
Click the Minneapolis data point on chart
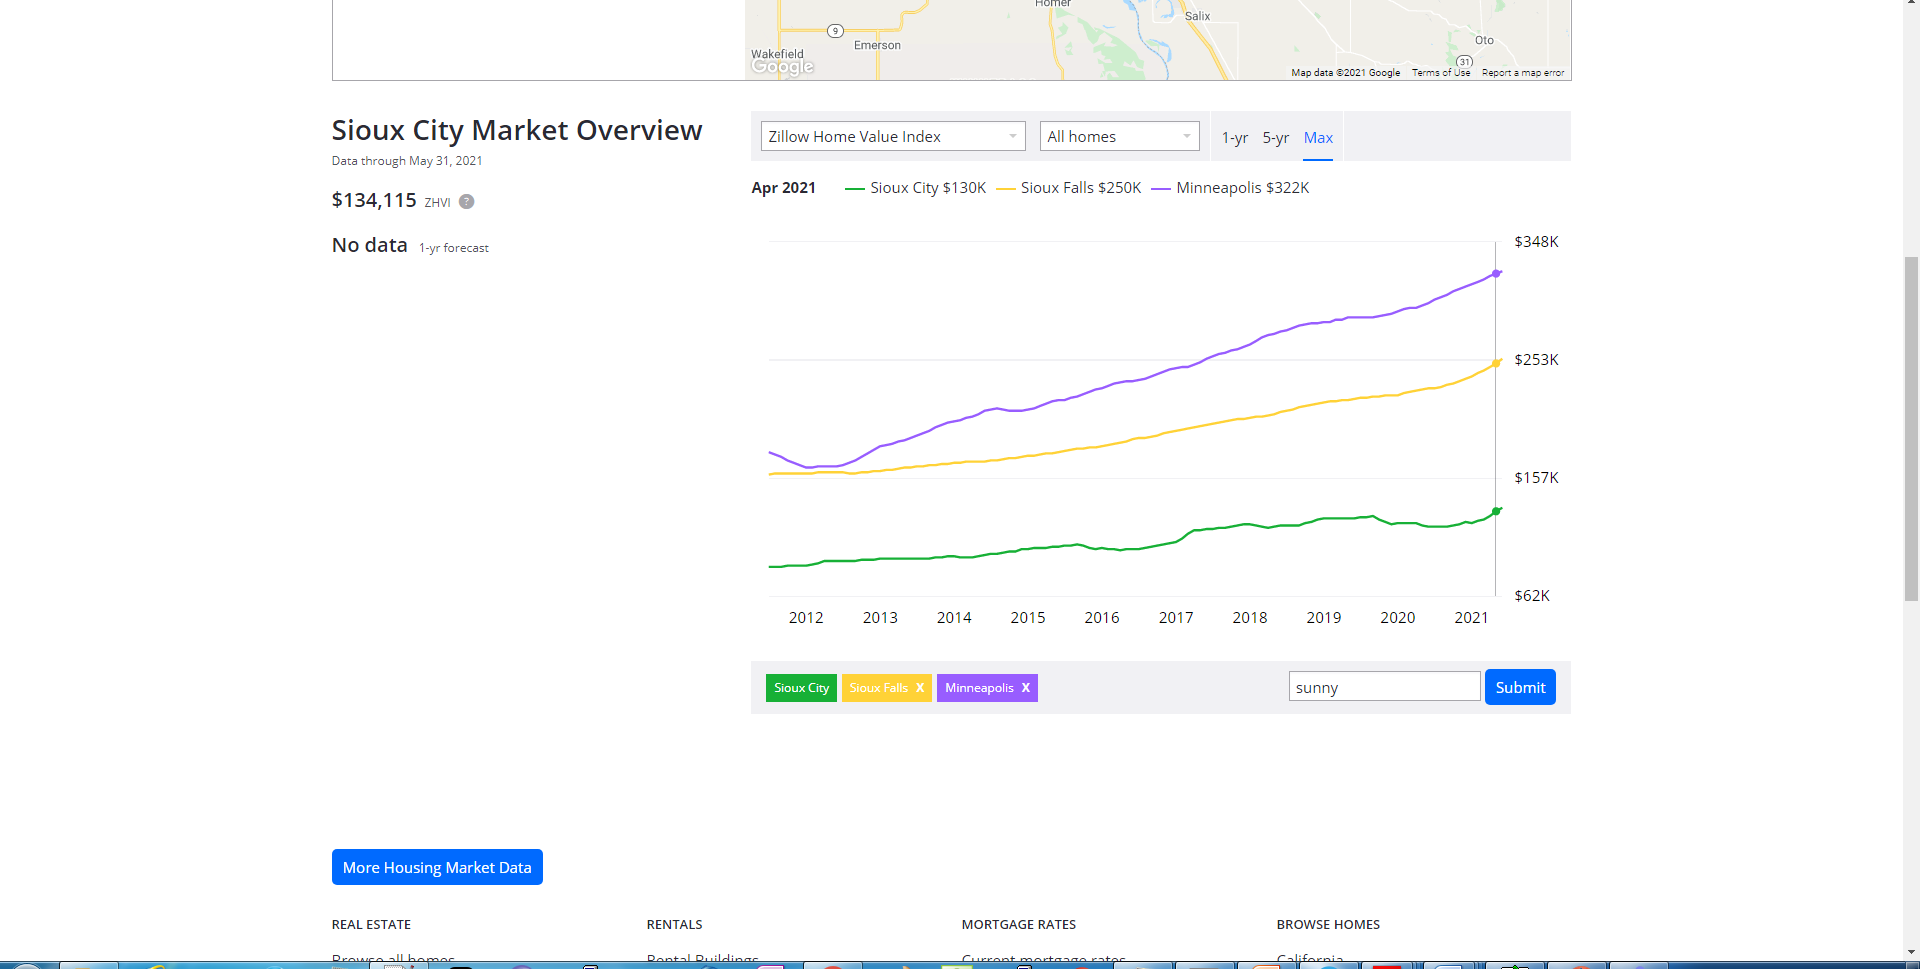click(1496, 273)
